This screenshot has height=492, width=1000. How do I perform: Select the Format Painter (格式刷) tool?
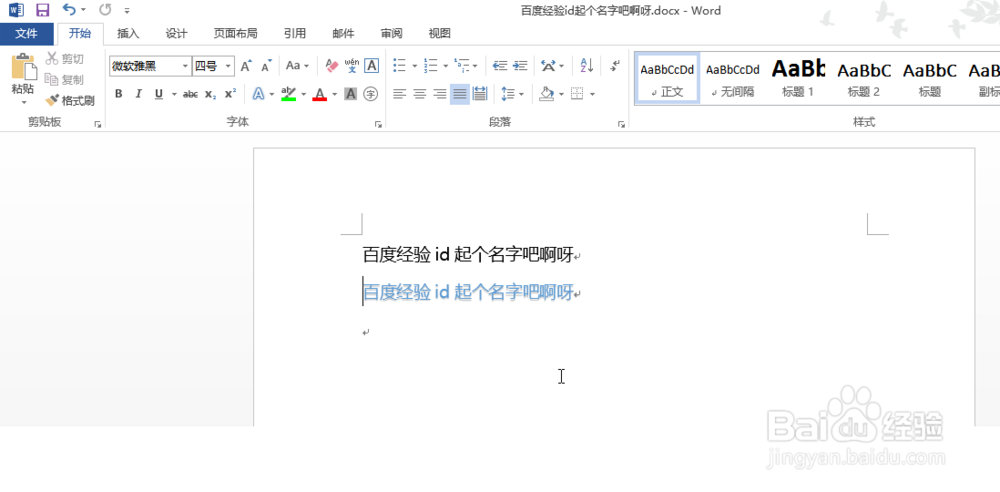click(x=70, y=101)
